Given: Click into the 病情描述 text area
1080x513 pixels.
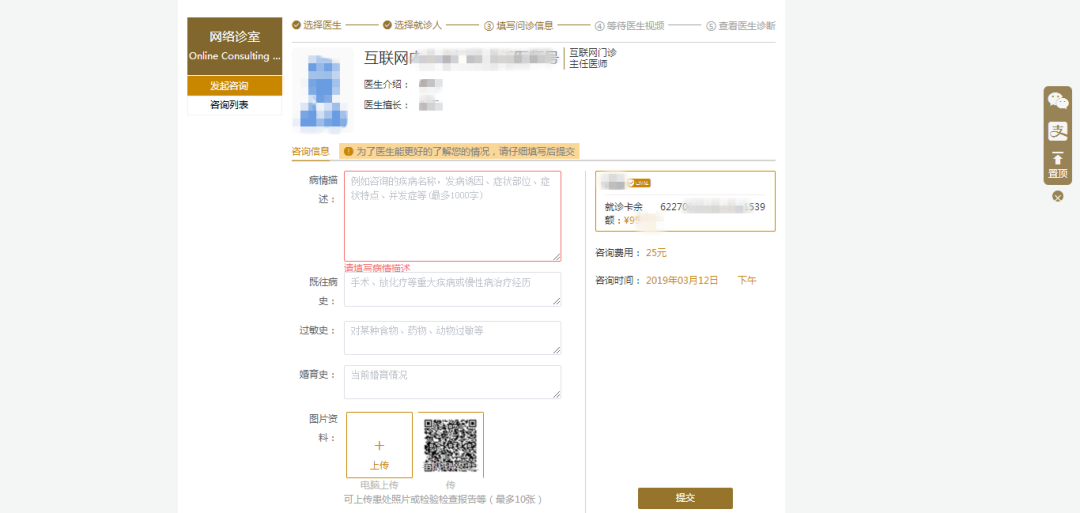Looking at the screenshot, I should [452, 216].
